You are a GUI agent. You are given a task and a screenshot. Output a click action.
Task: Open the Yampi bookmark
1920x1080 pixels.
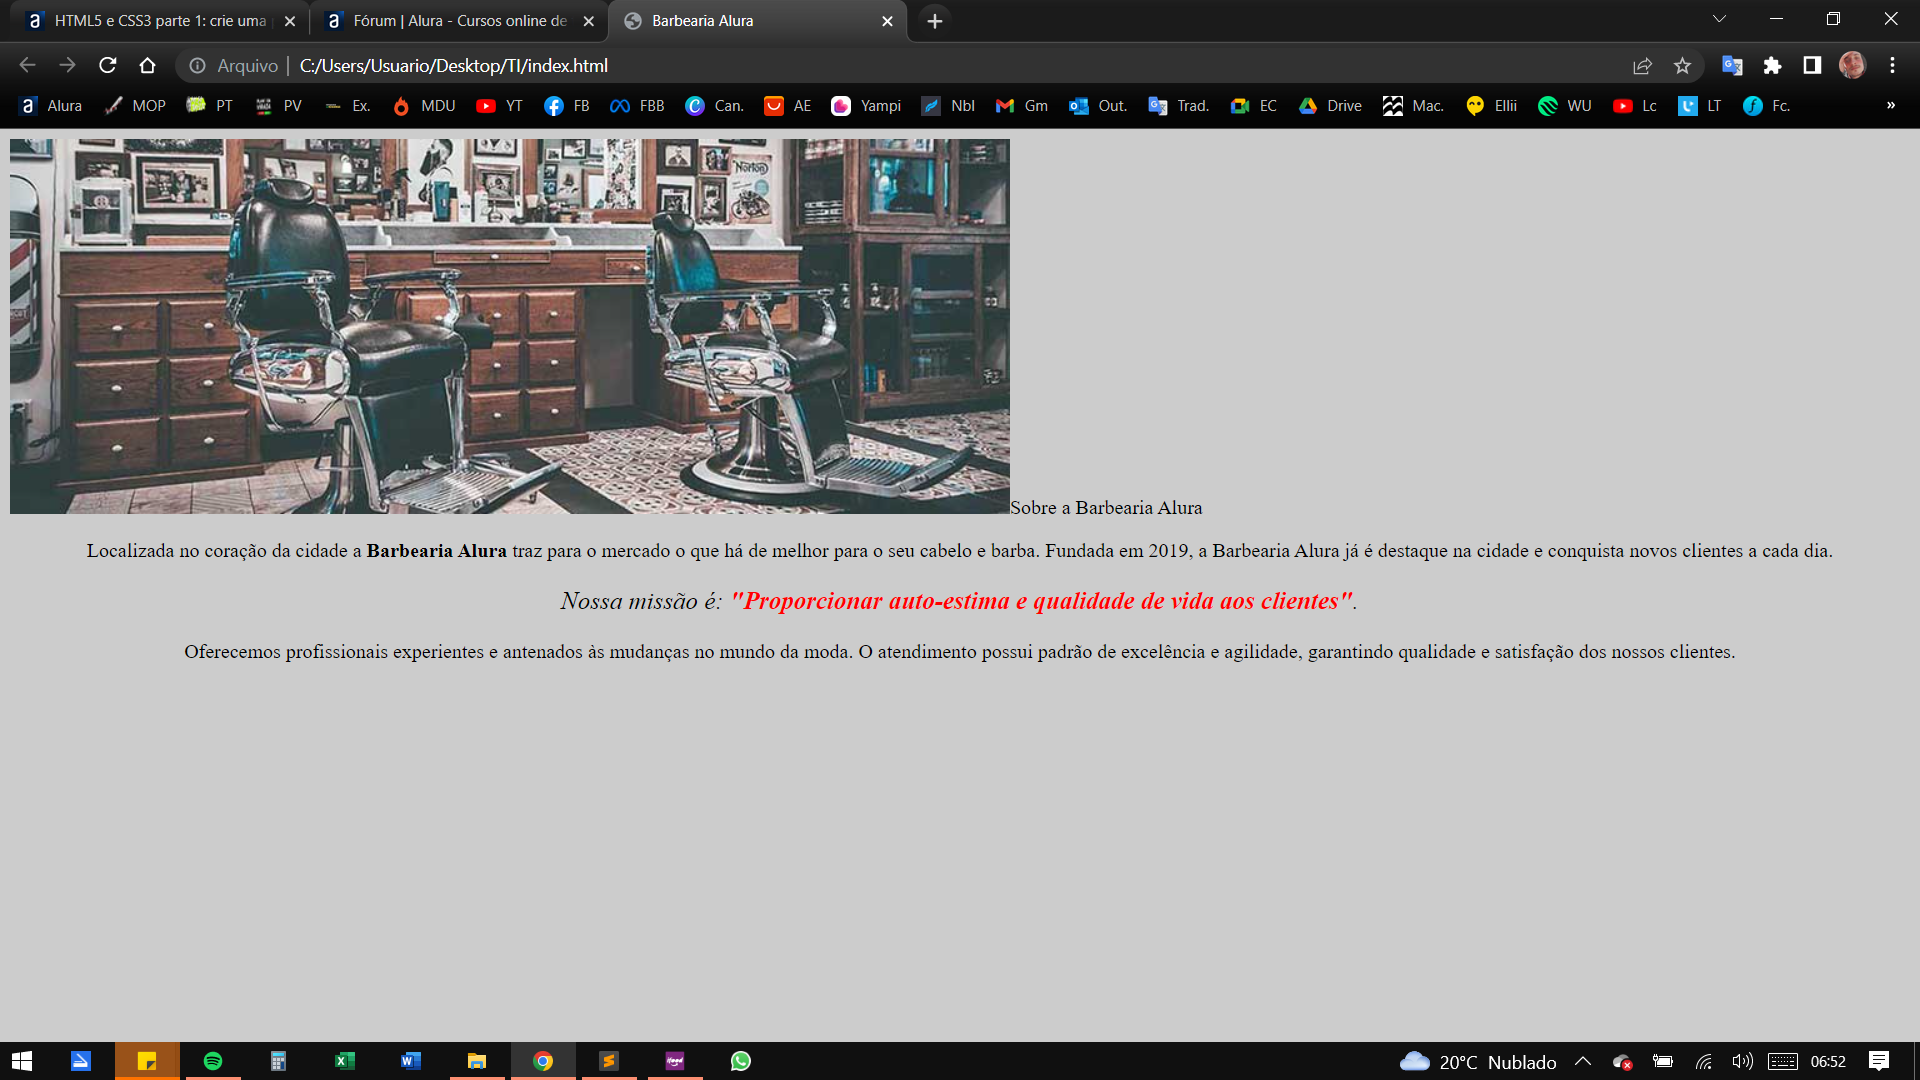pos(866,106)
